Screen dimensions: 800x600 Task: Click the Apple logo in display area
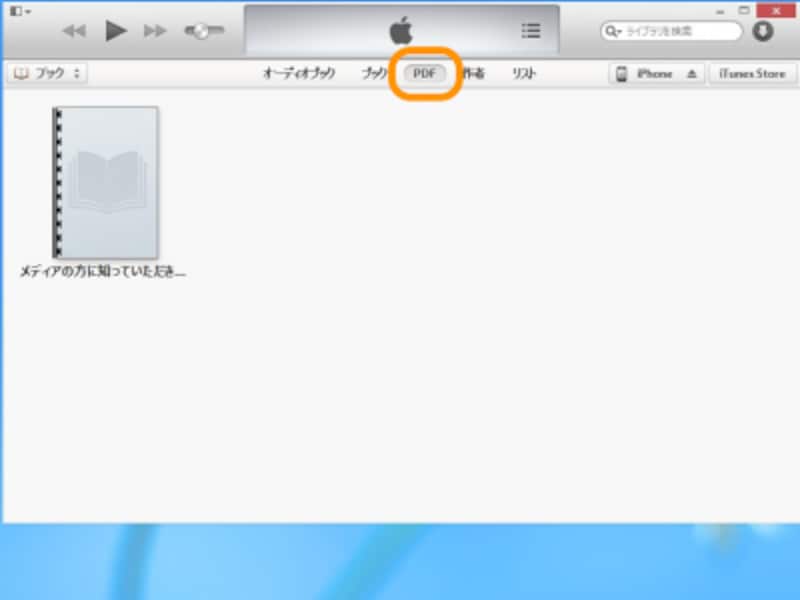(401, 31)
